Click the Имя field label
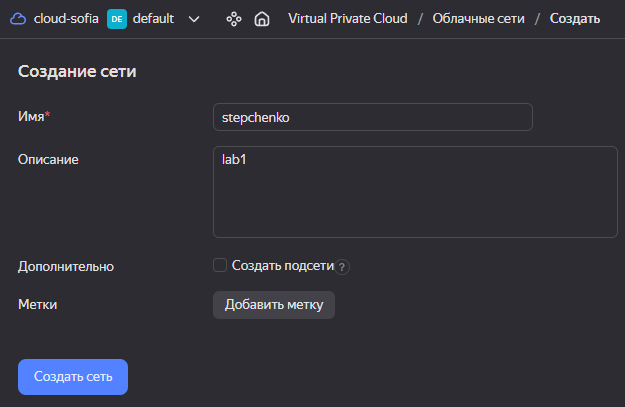The height and width of the screenshot is (407, 625). tap(34, 116)
